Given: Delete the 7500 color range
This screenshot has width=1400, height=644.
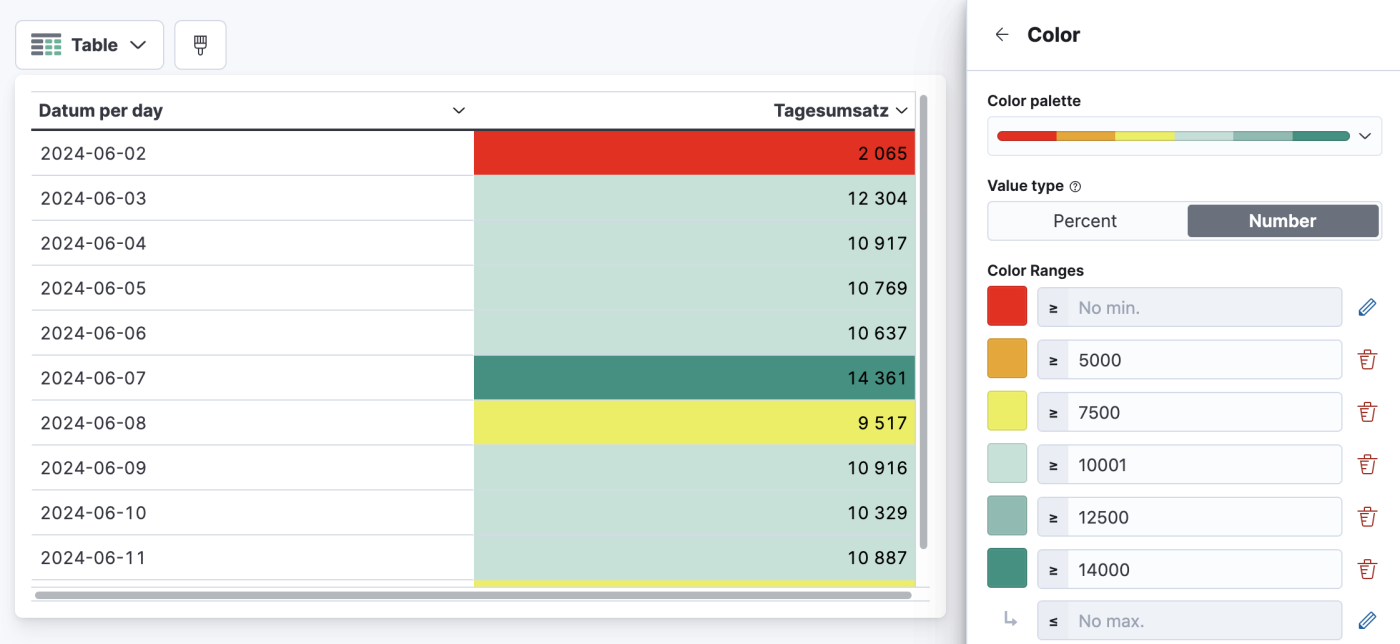Looking at the screenshot, I should 1367,411.
